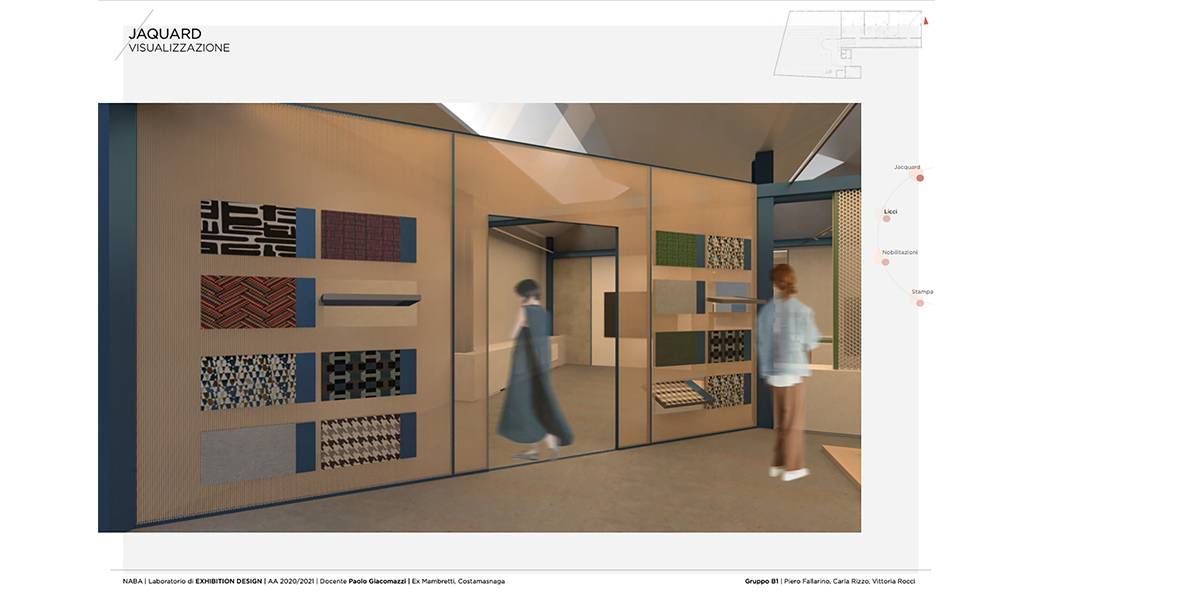
Task: Click the Licci label text
Action: 890,211
